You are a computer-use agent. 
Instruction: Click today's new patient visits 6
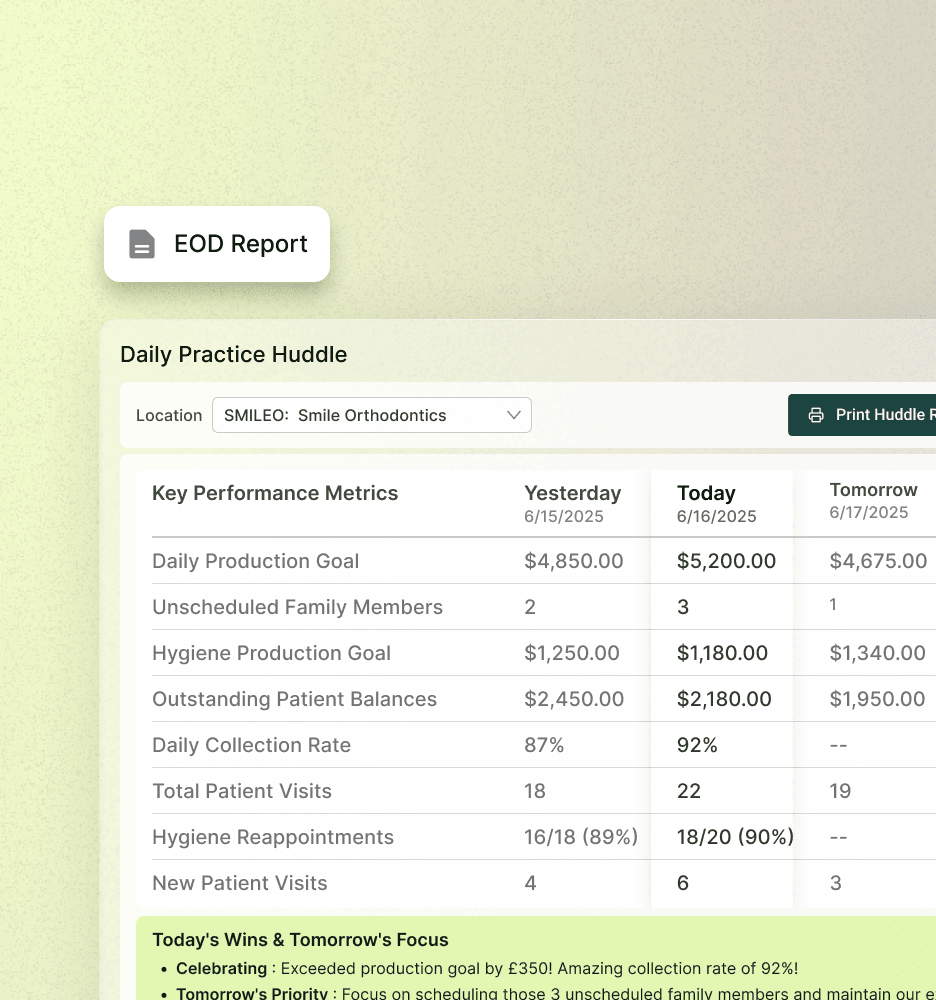click(682, 883)
